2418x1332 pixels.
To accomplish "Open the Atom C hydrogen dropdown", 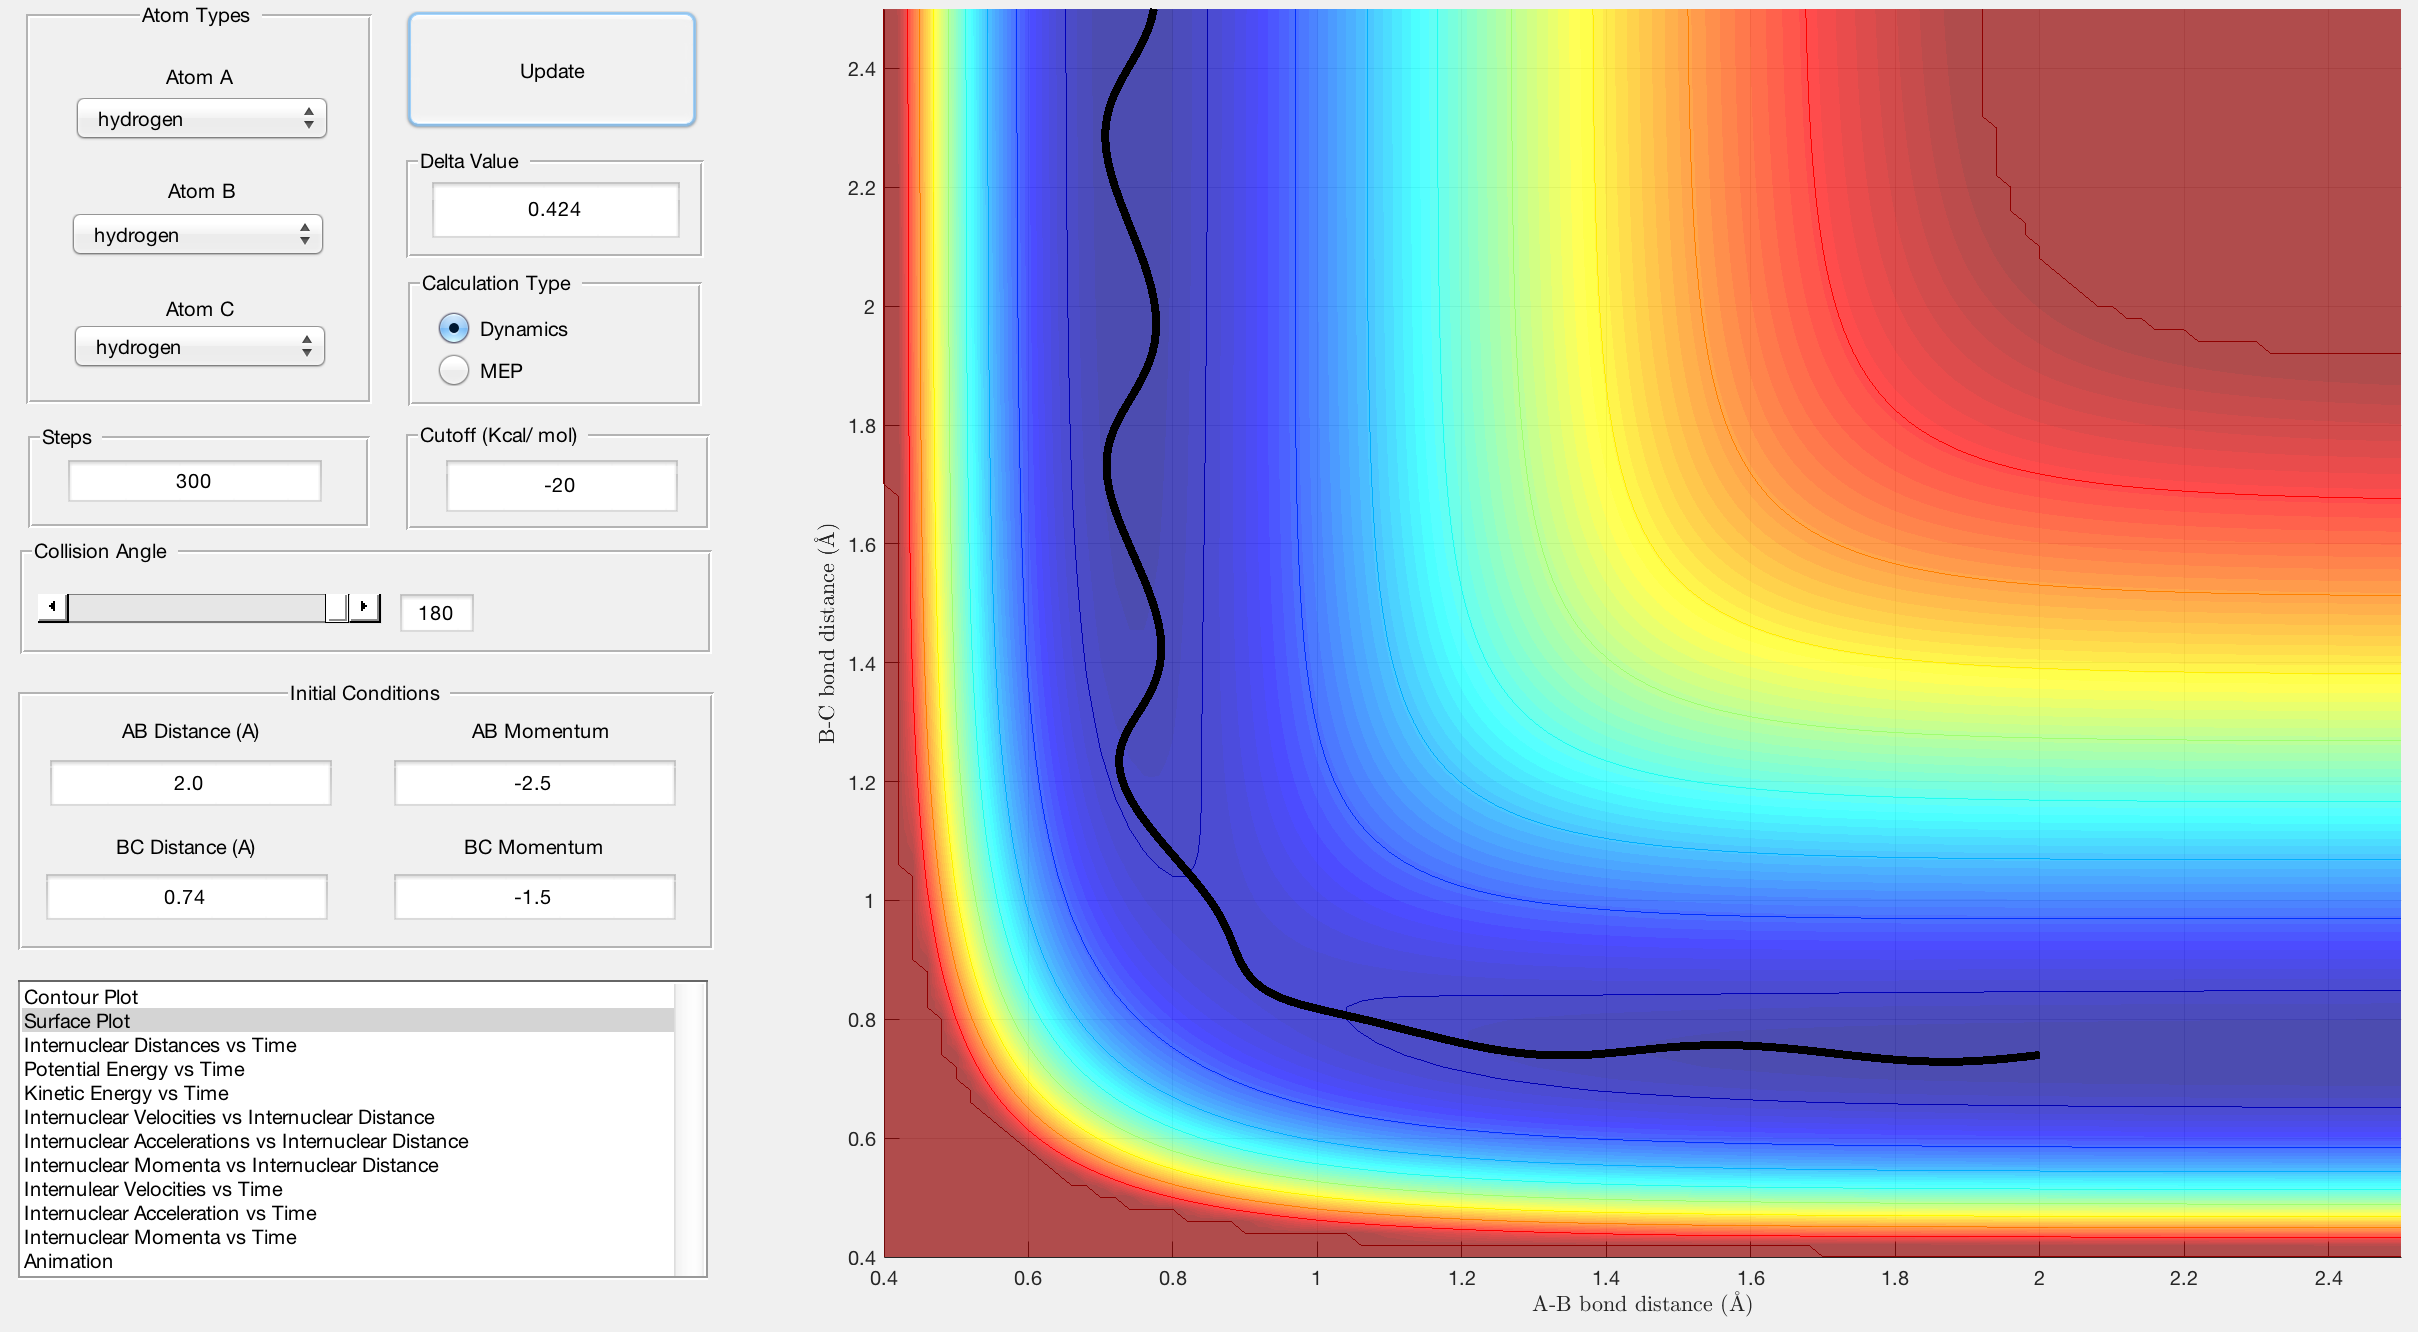I will 199,347.
